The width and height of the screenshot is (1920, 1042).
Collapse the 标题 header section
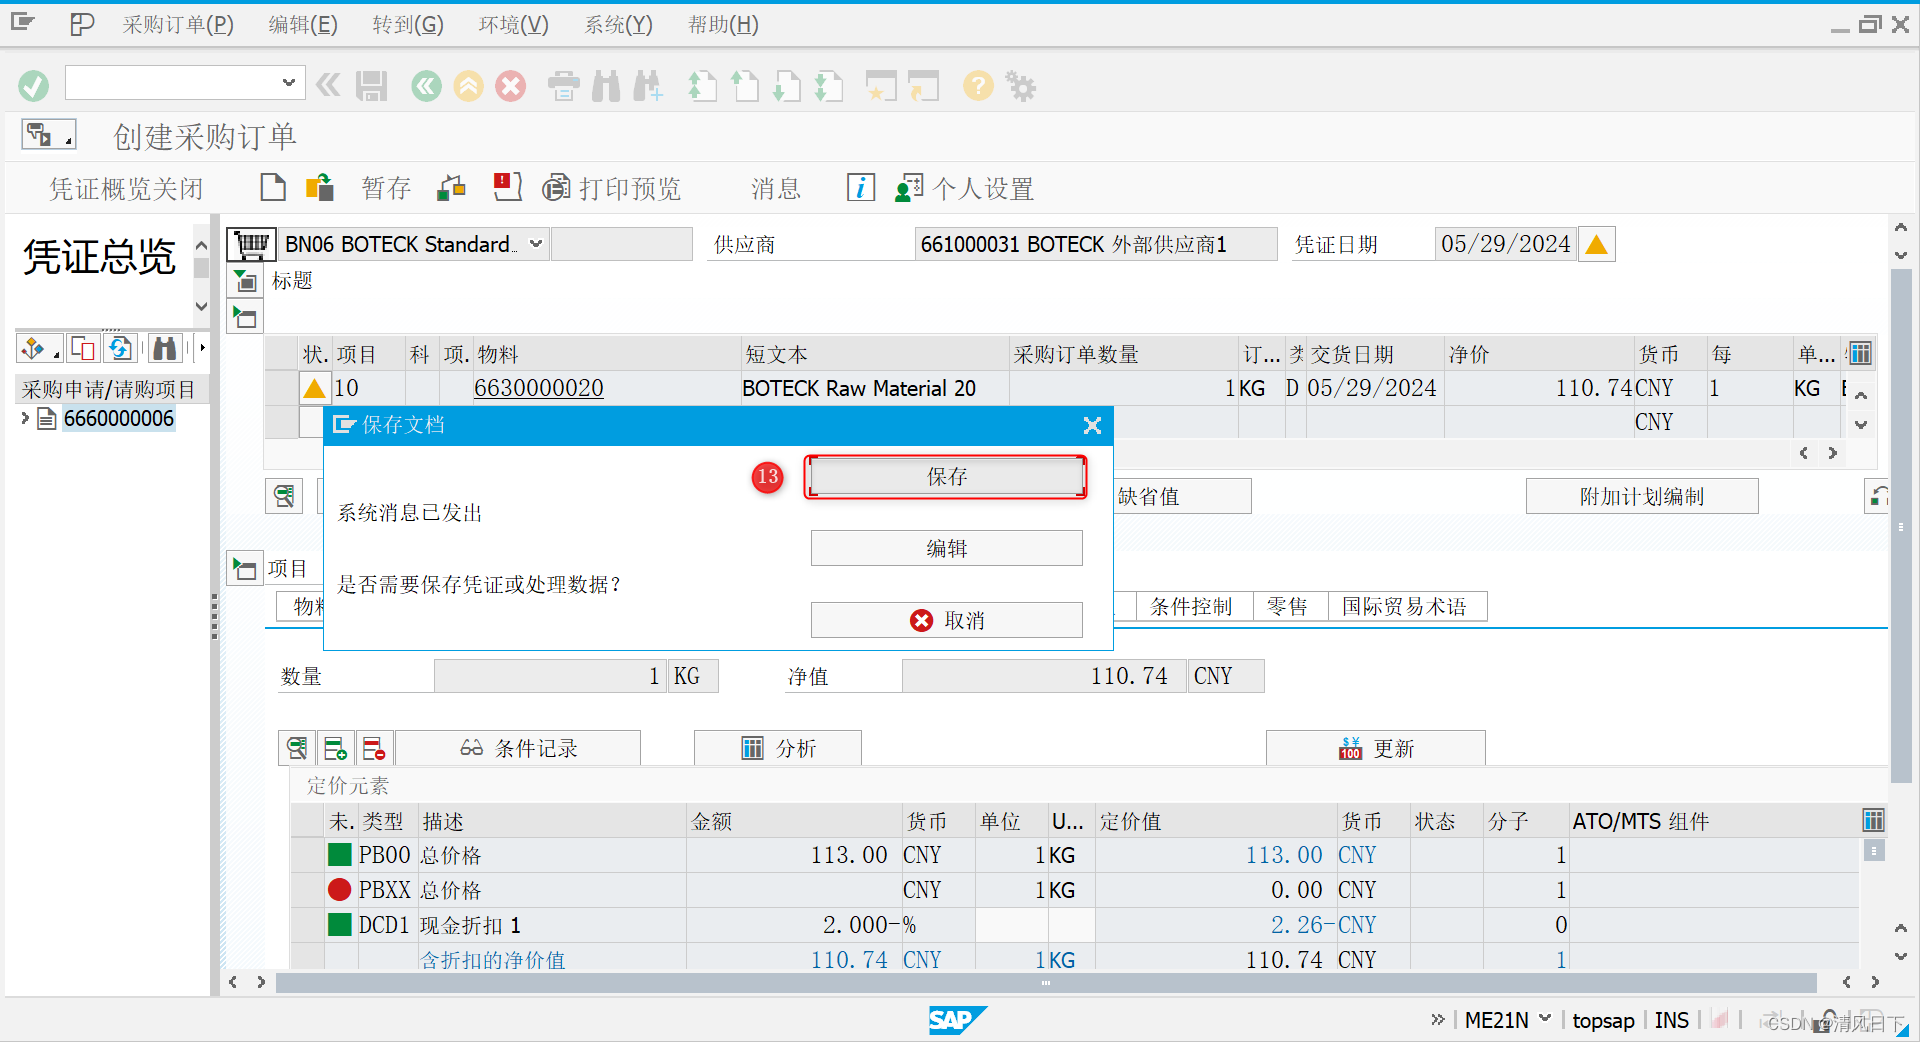244,281
